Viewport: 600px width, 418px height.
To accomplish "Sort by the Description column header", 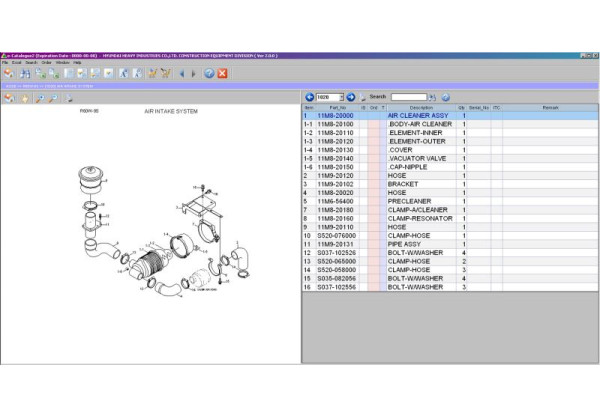I will coord(421,107).
